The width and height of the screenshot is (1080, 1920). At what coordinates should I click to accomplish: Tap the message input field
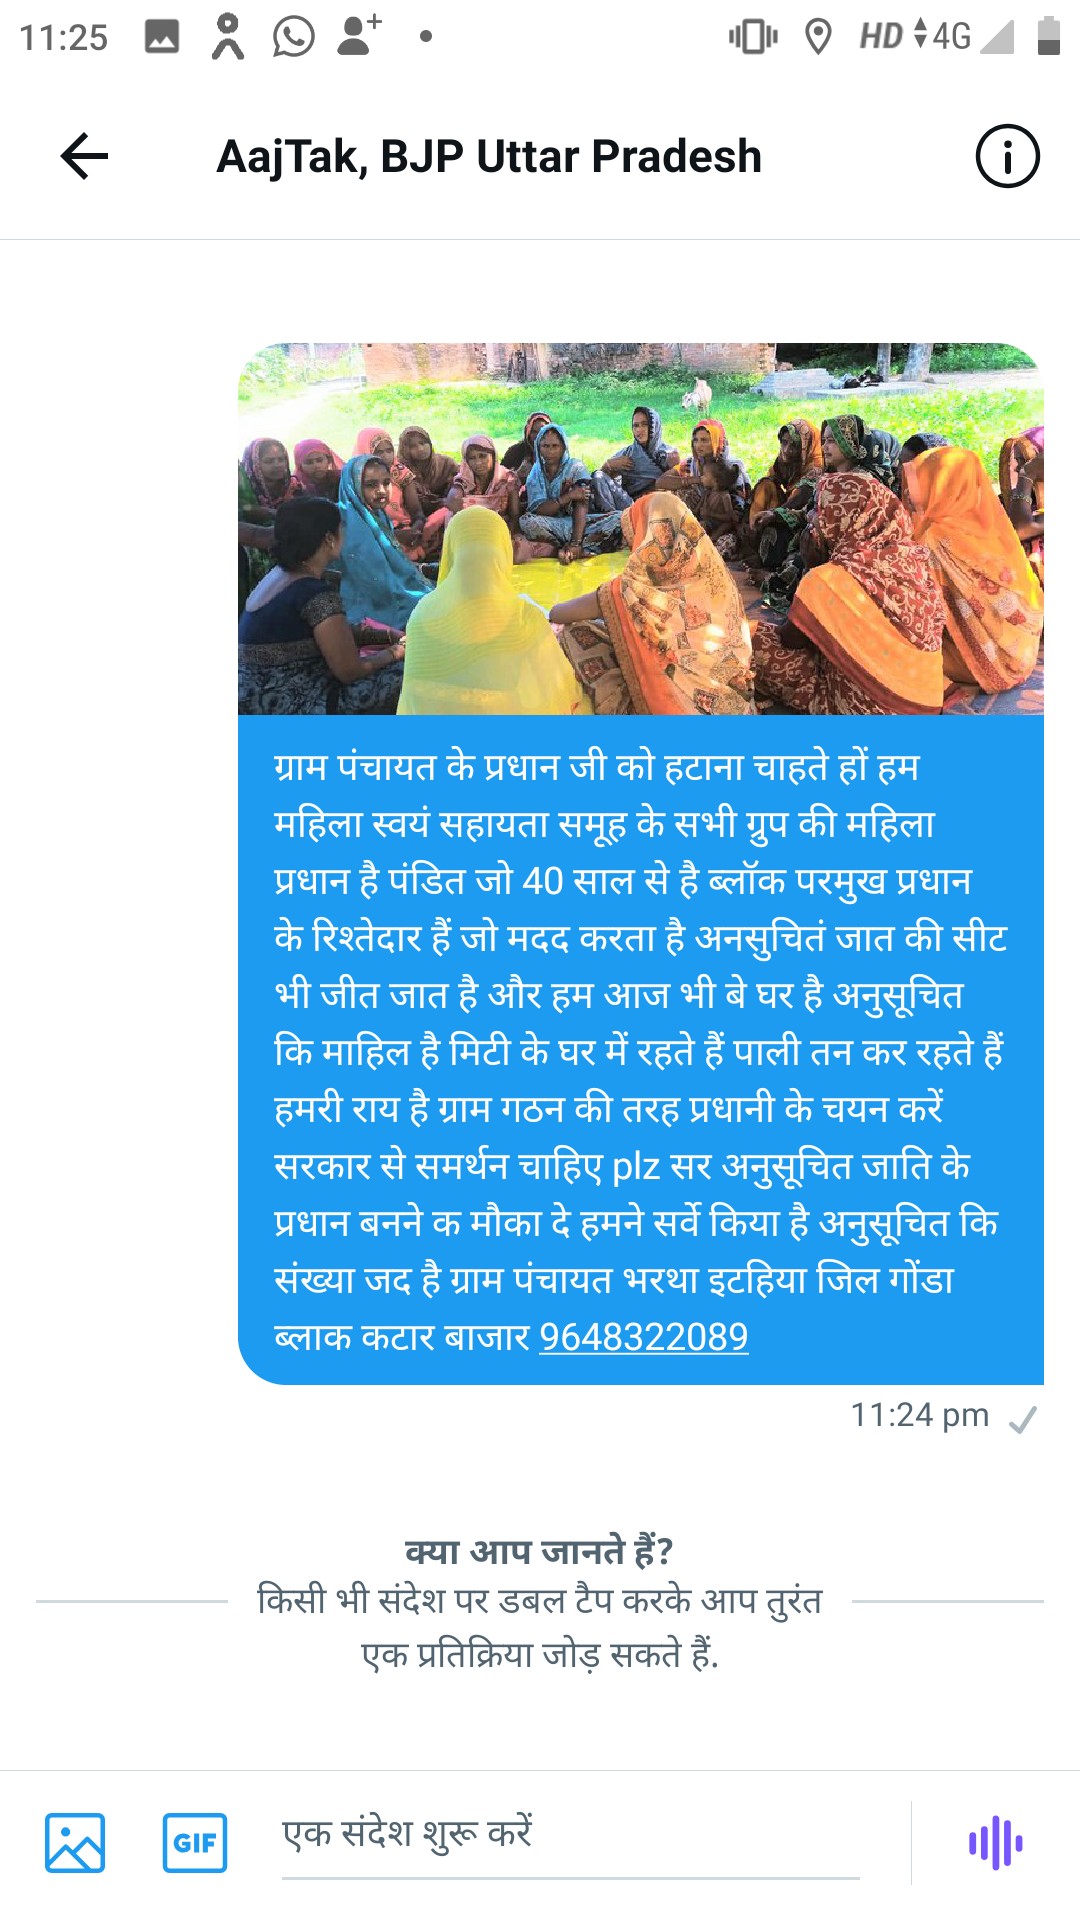(x=570, y=1837)
